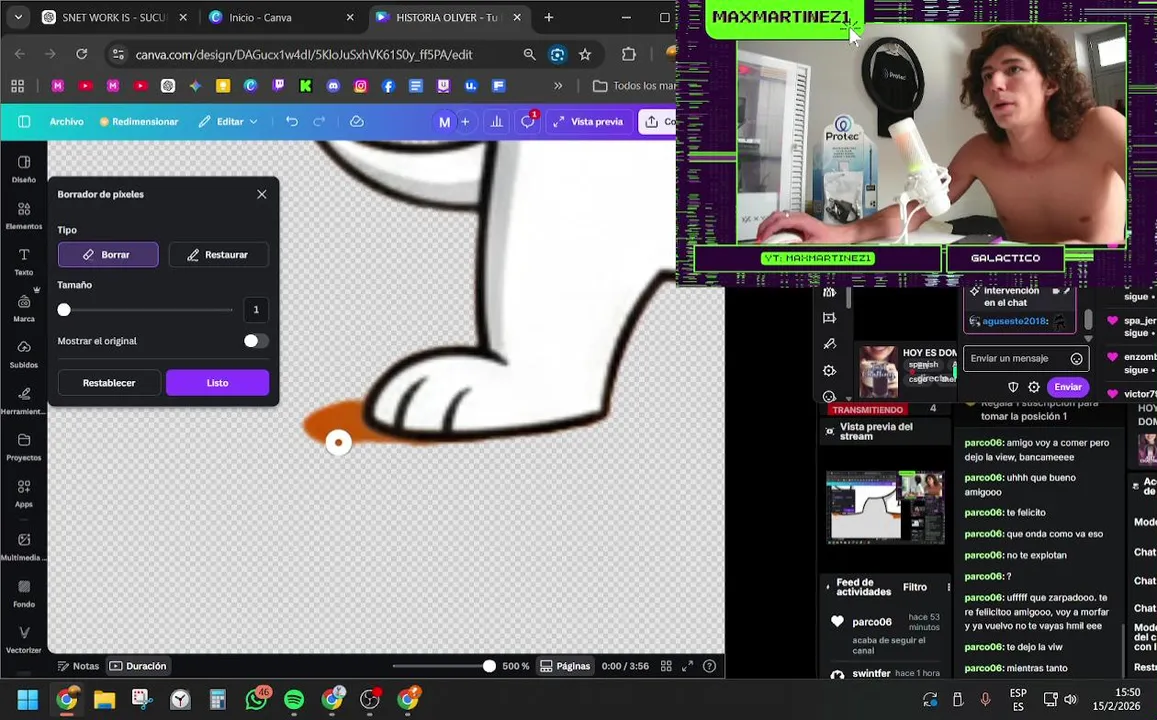Click the Vista previa button
This screenshot has height=720, width=1157.
(589, 122)
